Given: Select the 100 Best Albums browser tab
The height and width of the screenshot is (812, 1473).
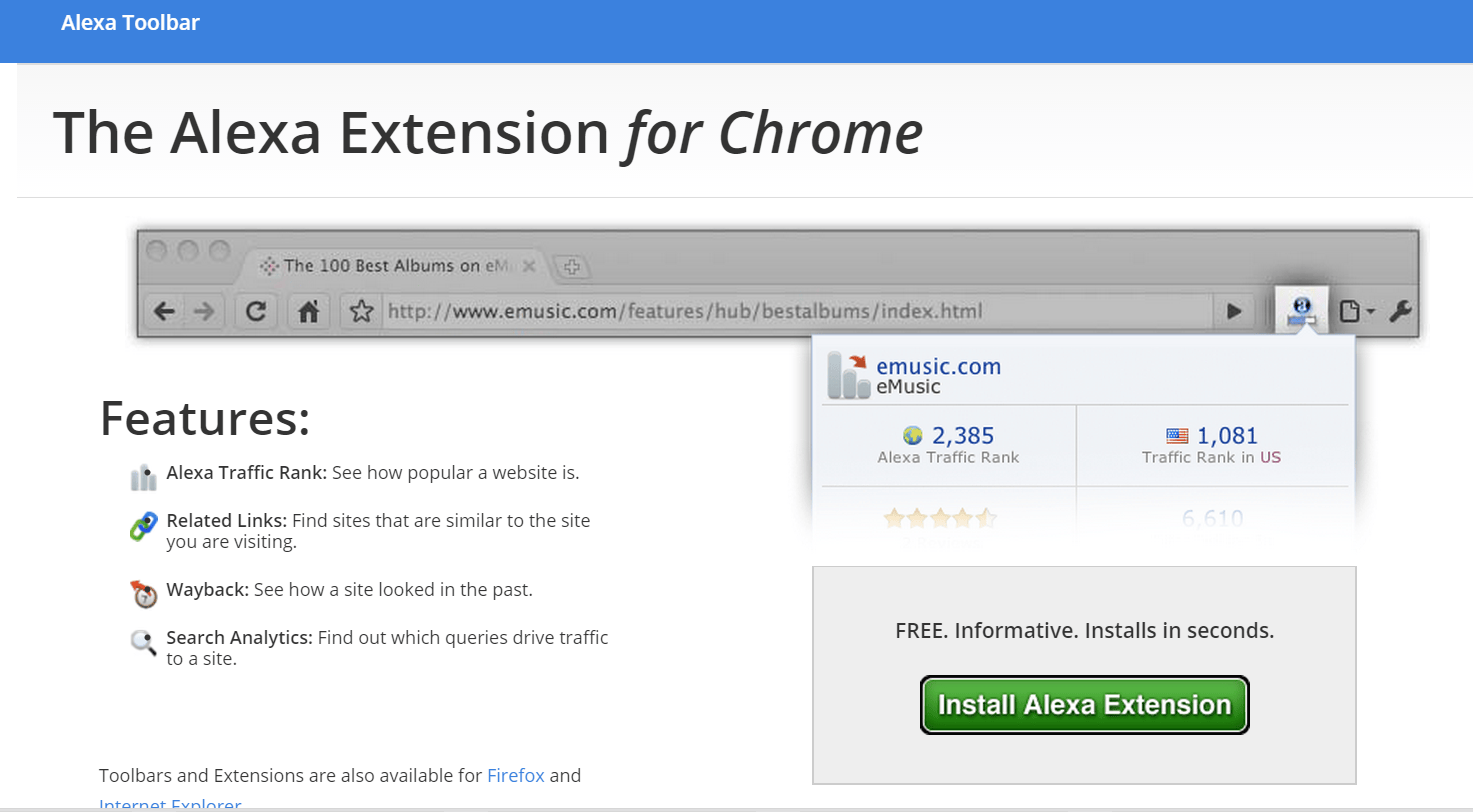Looking at the screenshot, I should coord(398,266).
